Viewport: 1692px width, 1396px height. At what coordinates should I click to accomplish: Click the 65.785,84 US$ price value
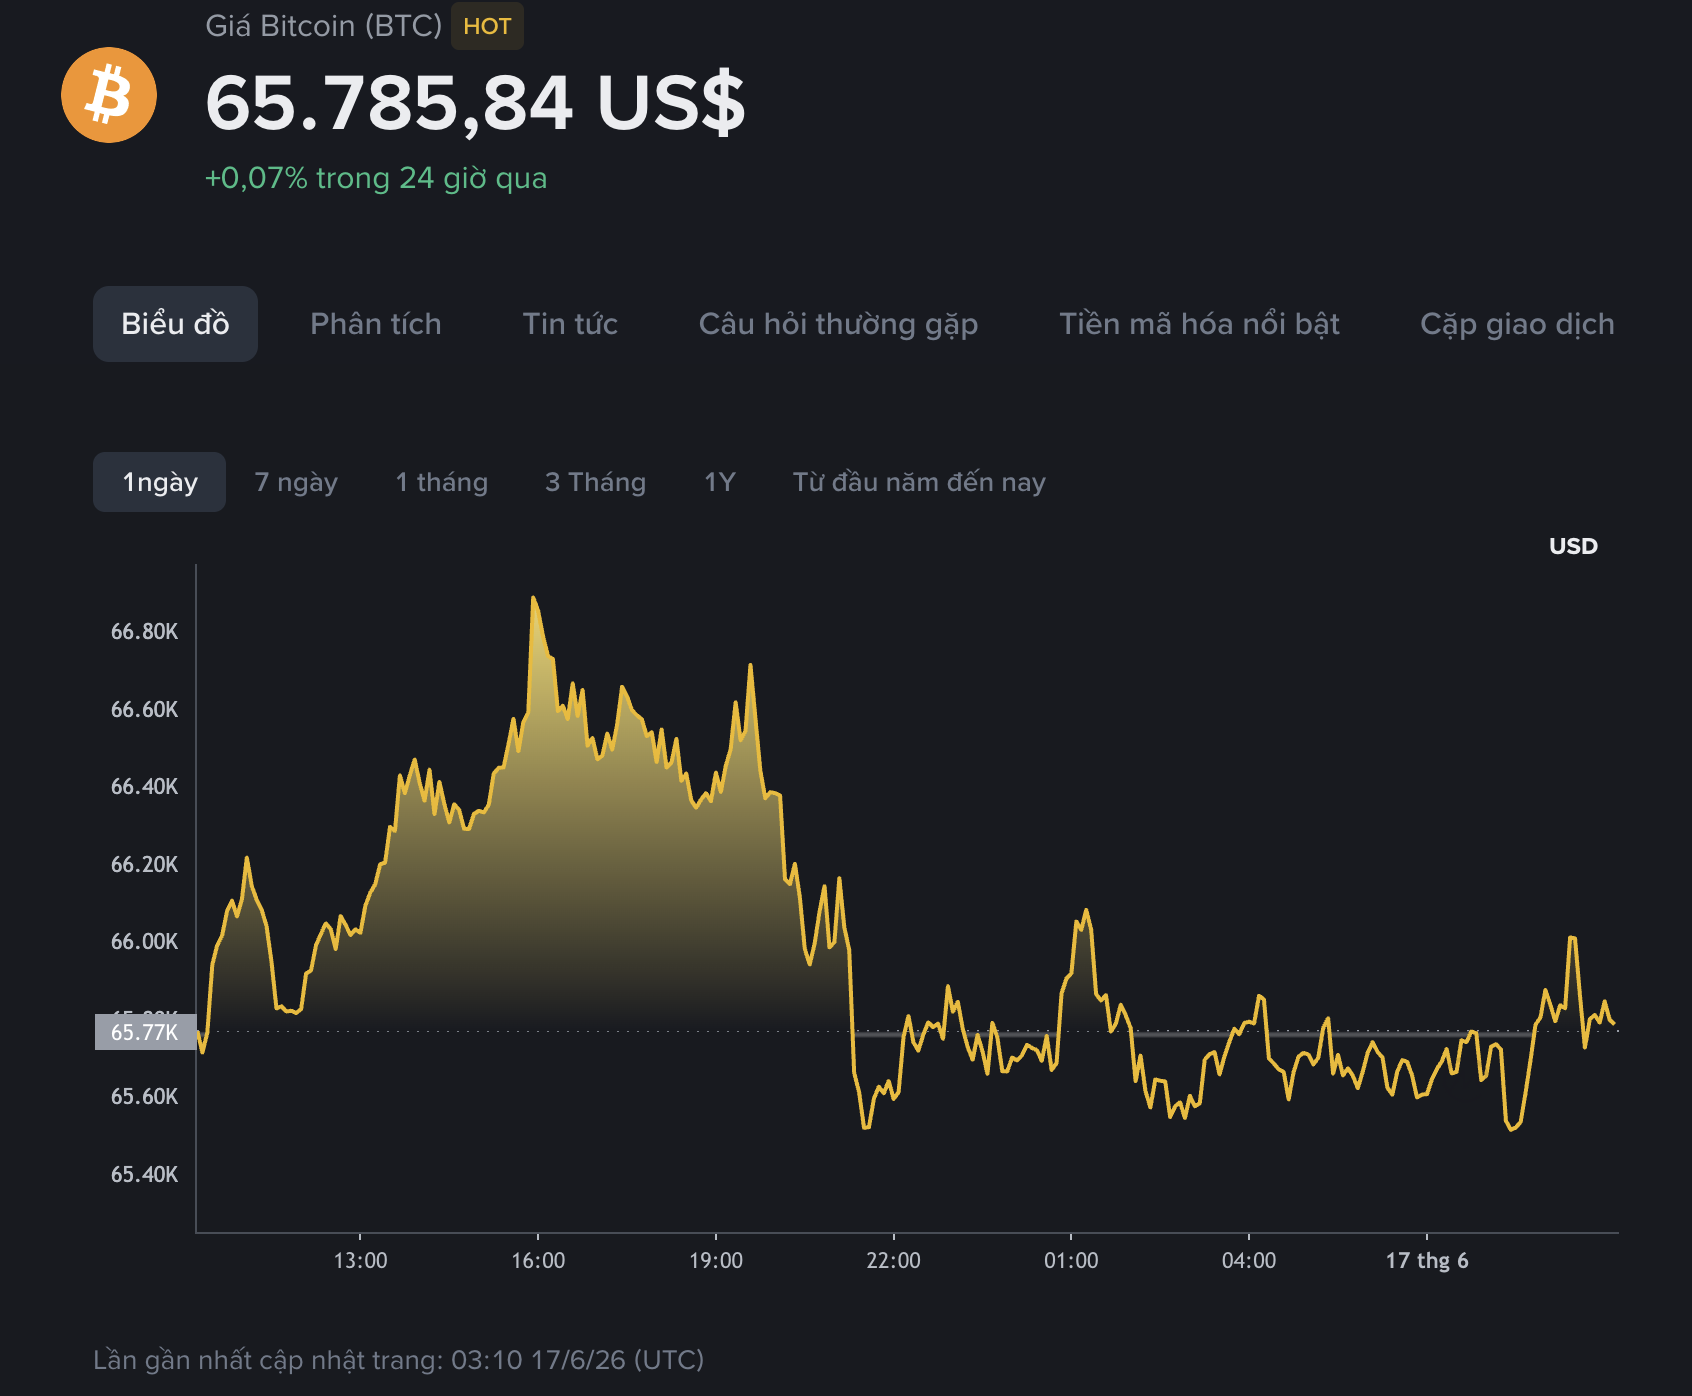[475, 102]
